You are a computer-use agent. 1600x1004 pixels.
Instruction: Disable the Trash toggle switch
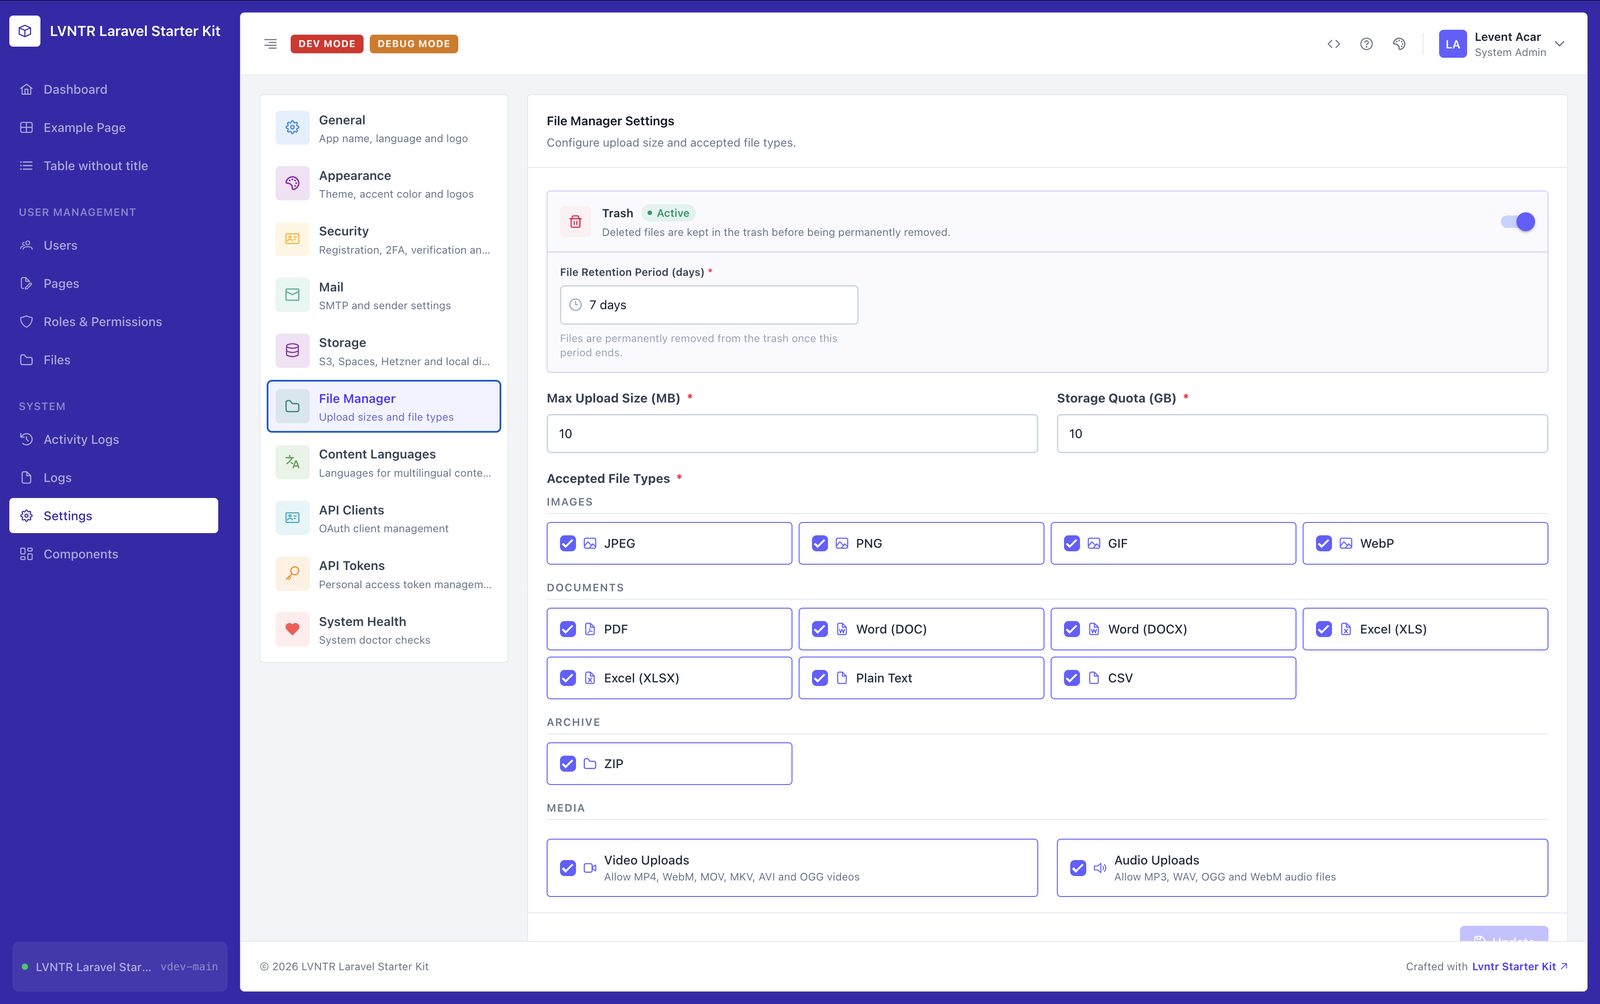pyautogui.click(x=1517, y=222)
